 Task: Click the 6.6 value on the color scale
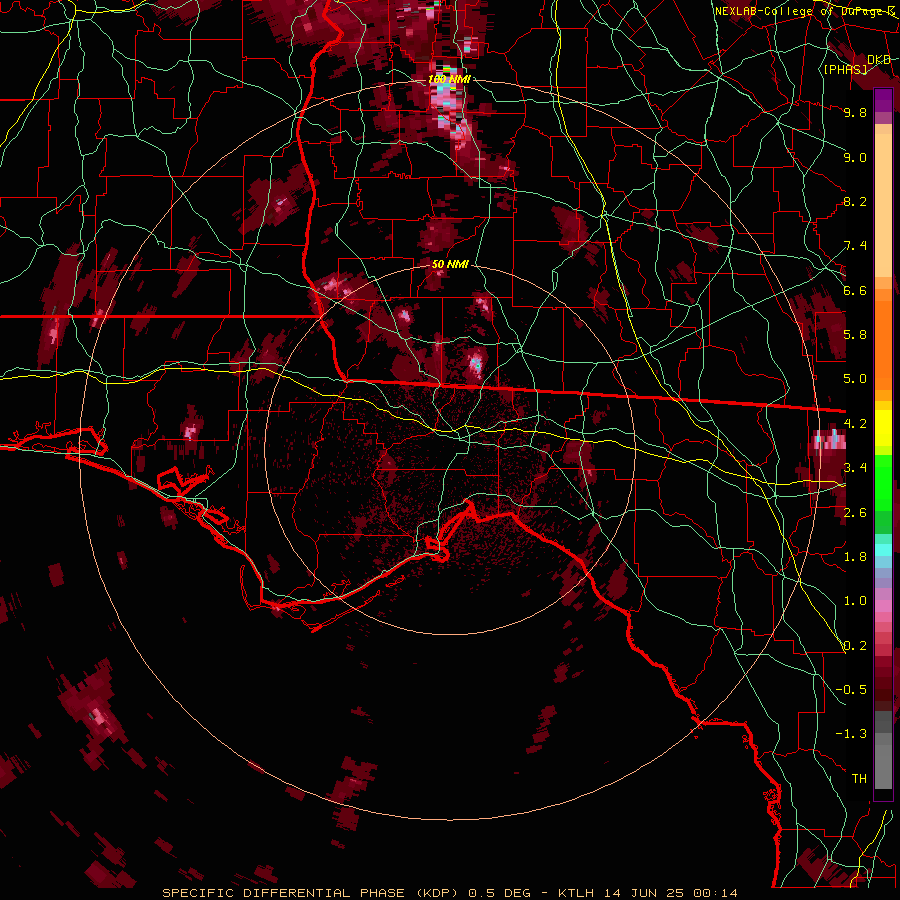tap(855, 290)
